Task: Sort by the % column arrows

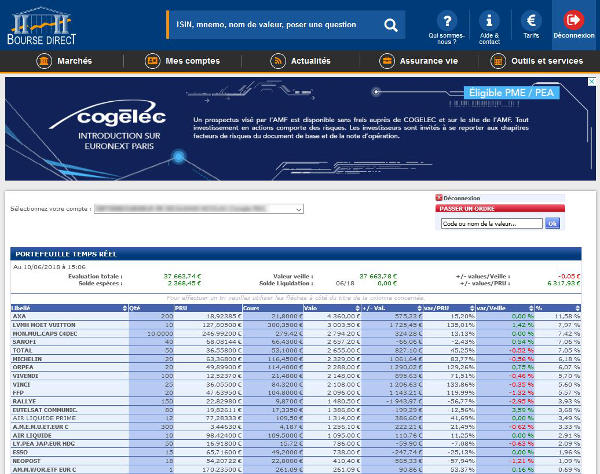Action: (578, 308)
